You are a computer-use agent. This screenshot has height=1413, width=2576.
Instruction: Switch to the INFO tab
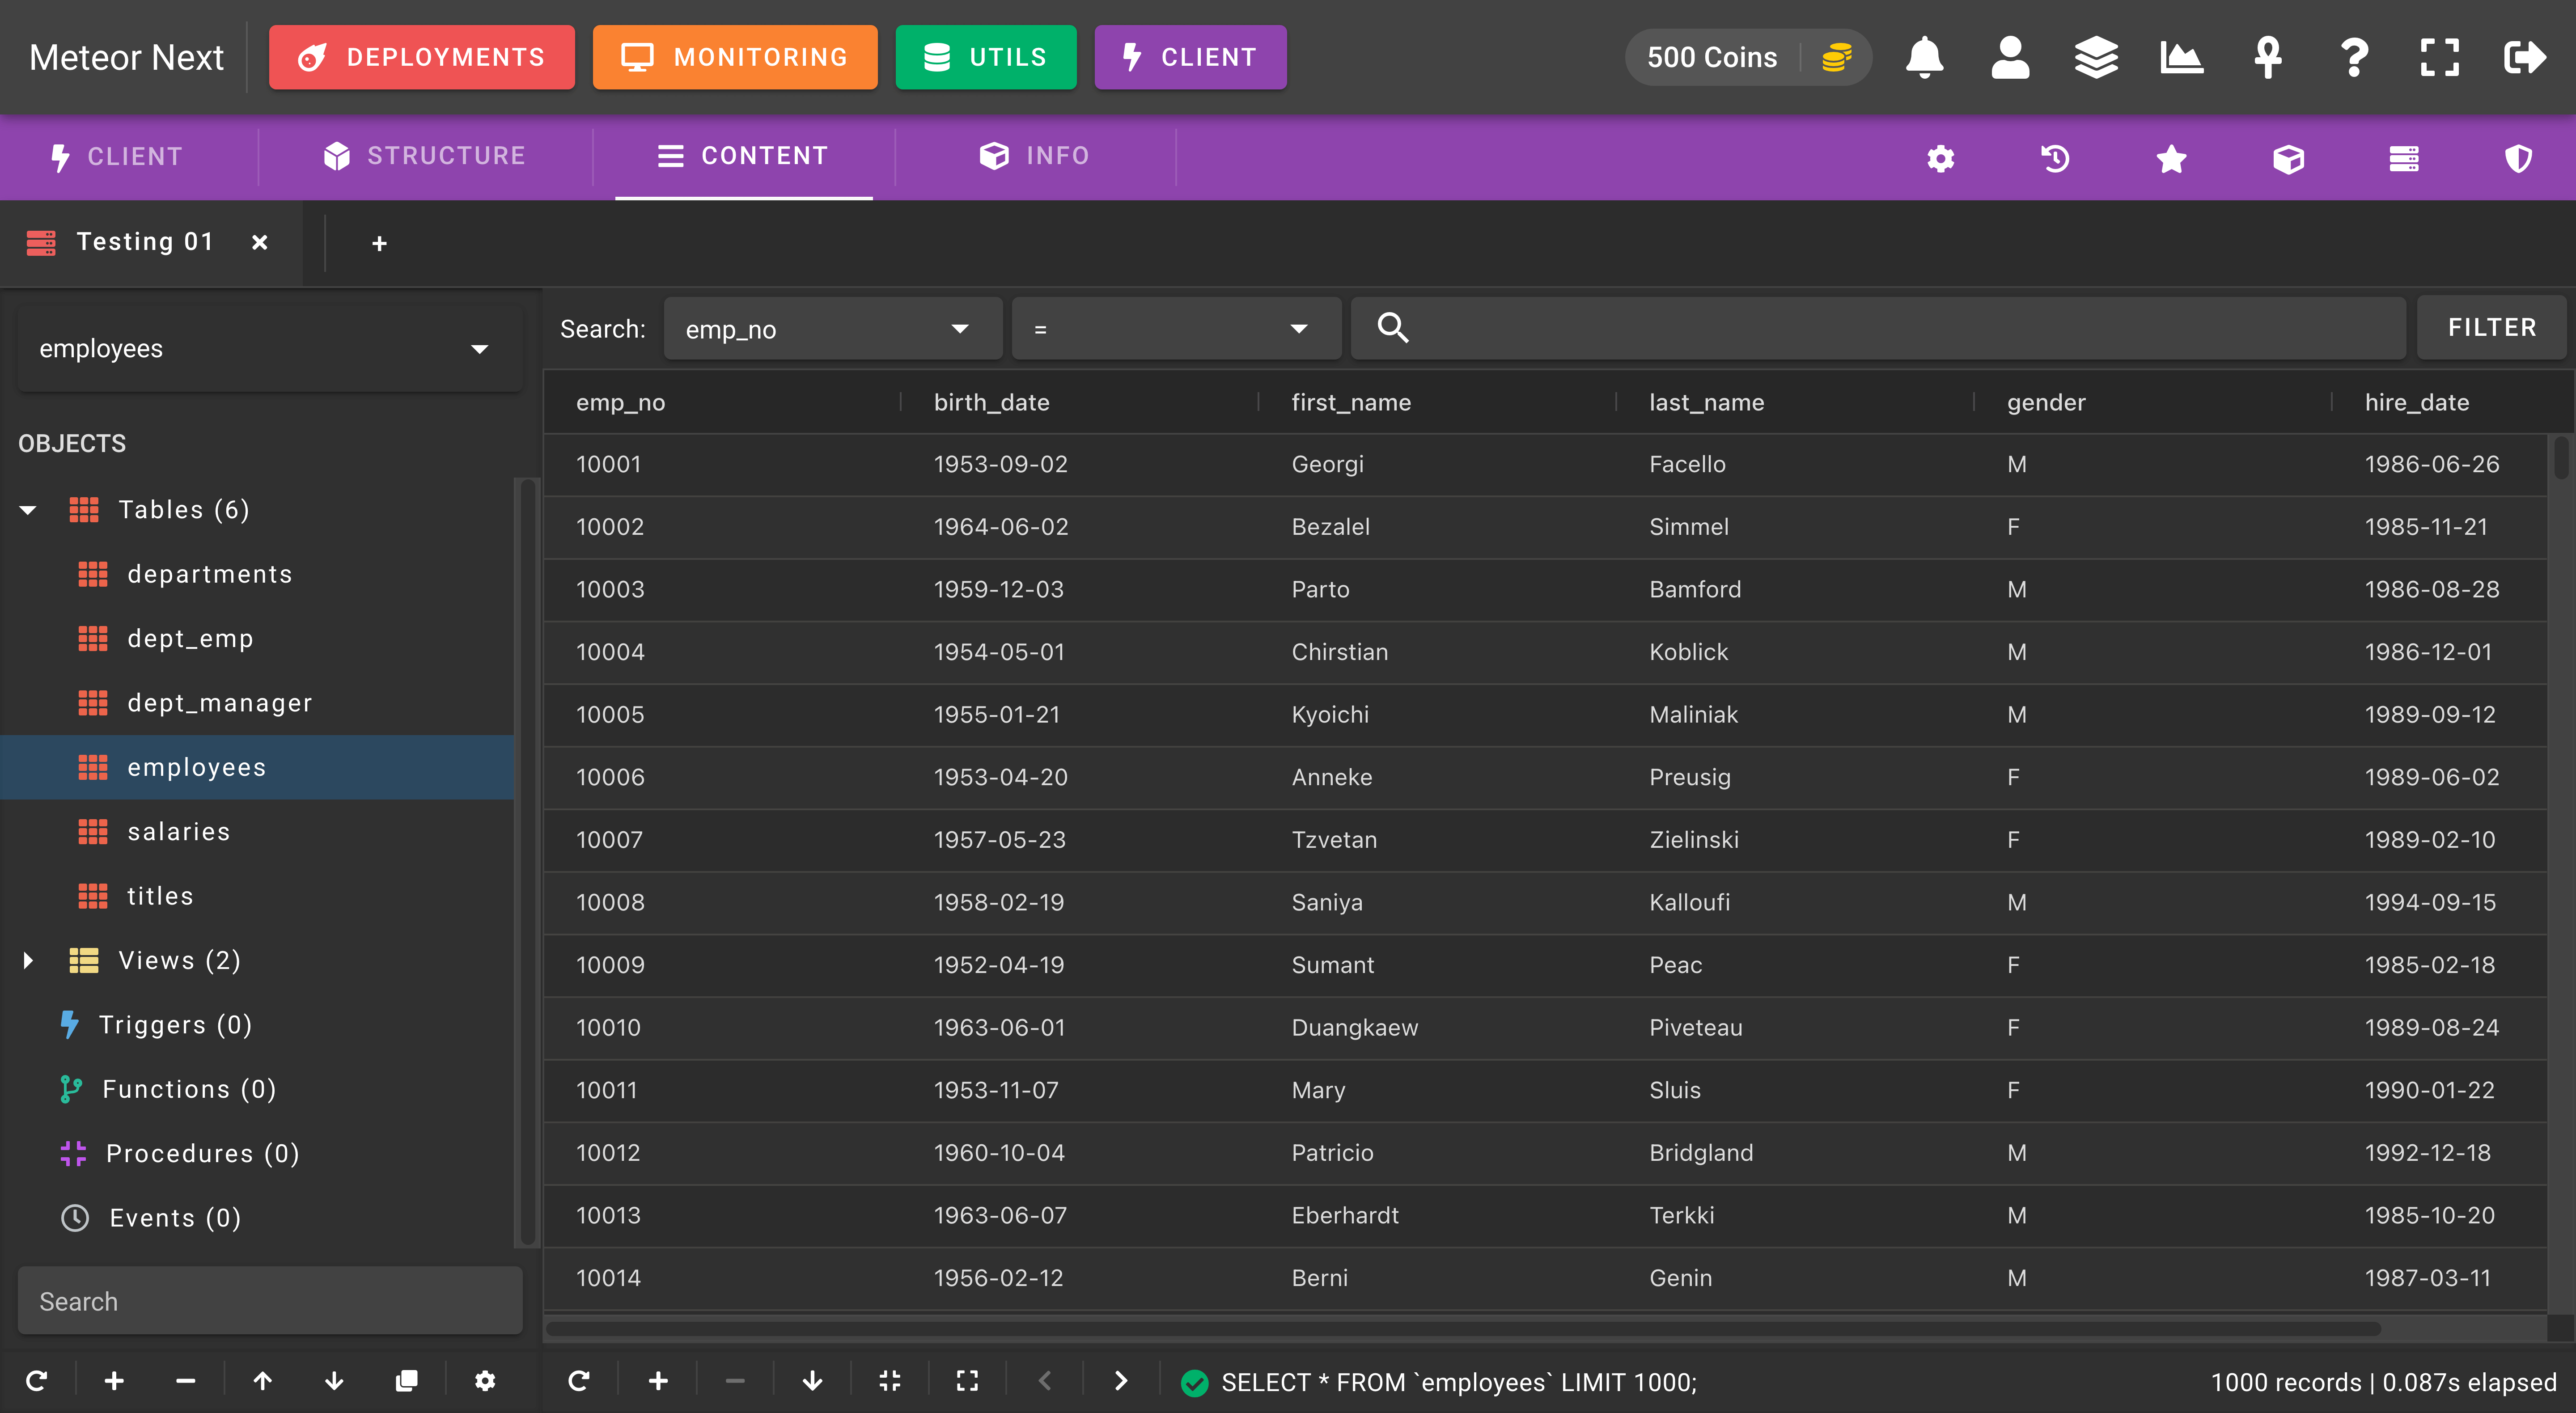(1035, 156)
